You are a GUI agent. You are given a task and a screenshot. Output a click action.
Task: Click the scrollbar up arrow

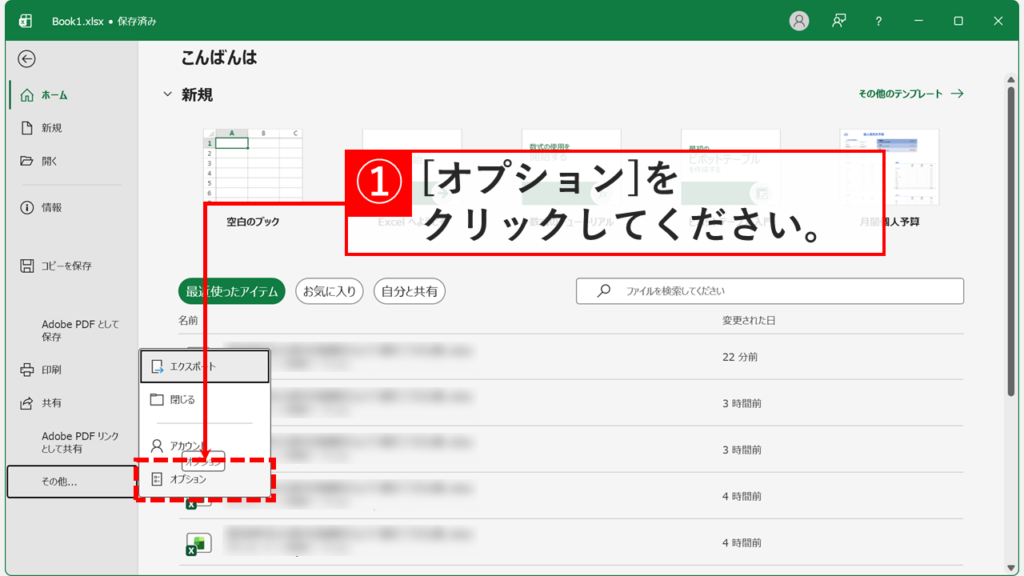(1011, 80)
